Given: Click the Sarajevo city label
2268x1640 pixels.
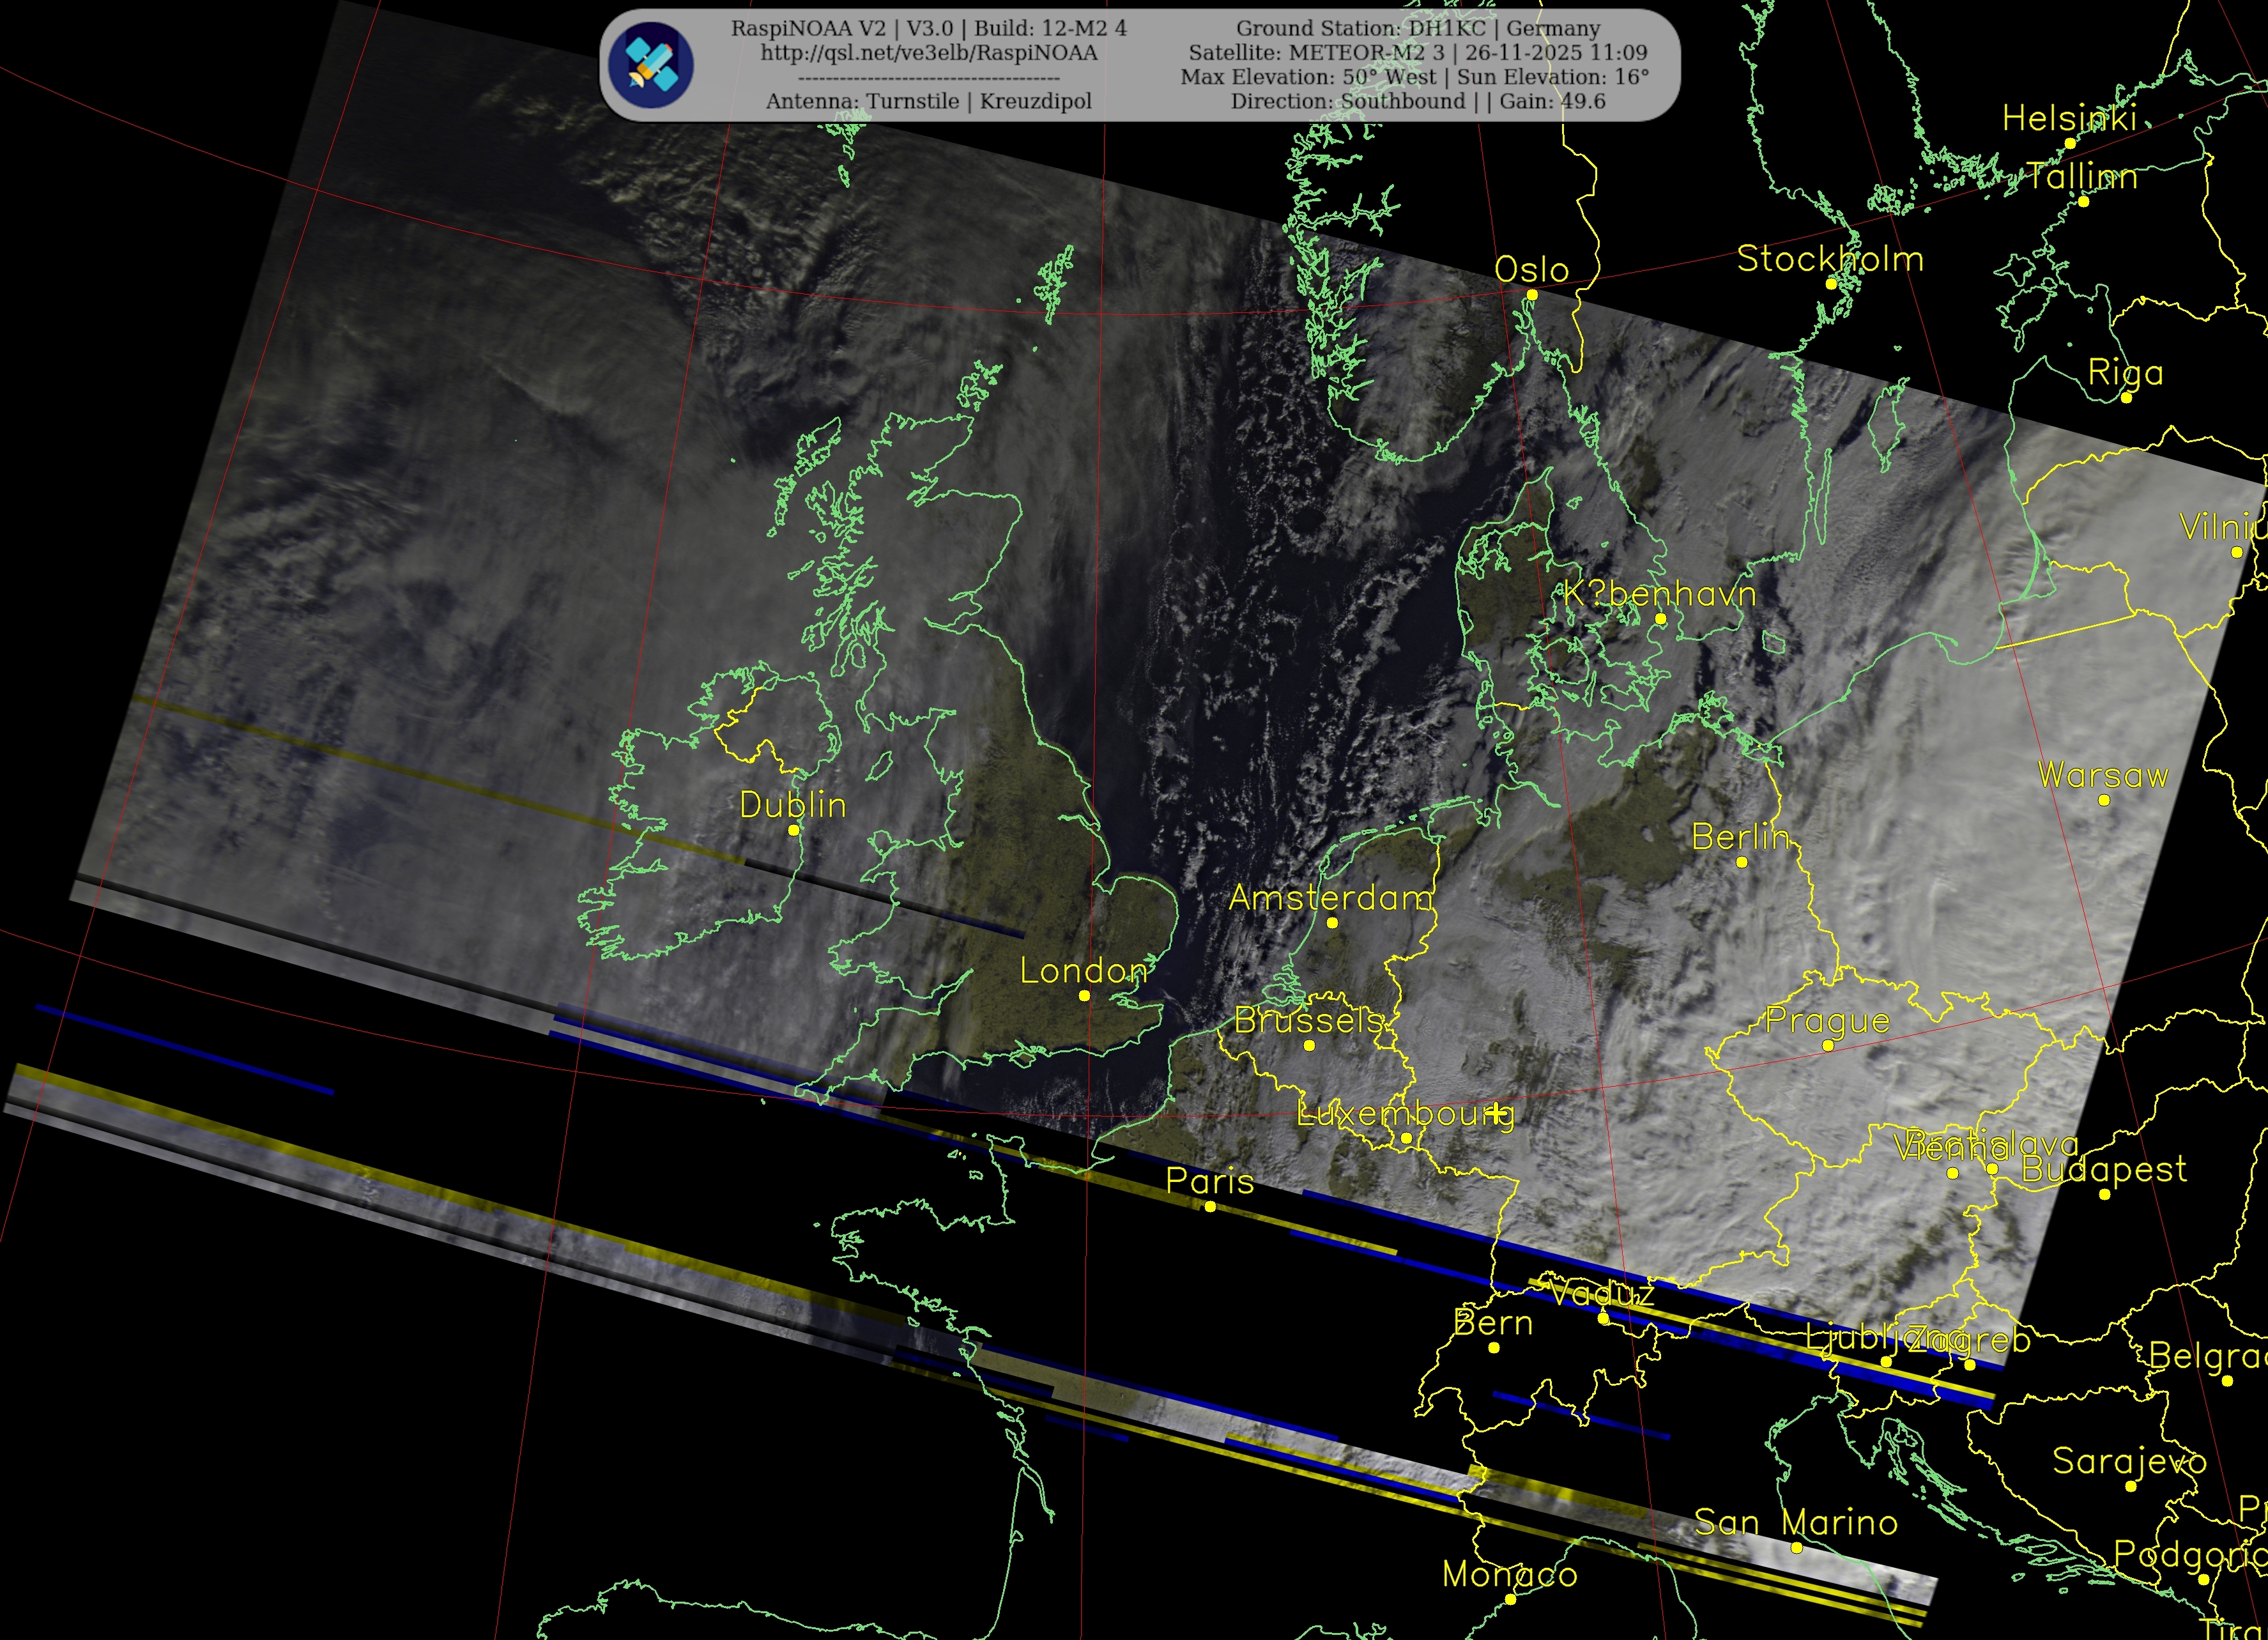Looking at the screenshot, I should (x=2129, y=1461).
